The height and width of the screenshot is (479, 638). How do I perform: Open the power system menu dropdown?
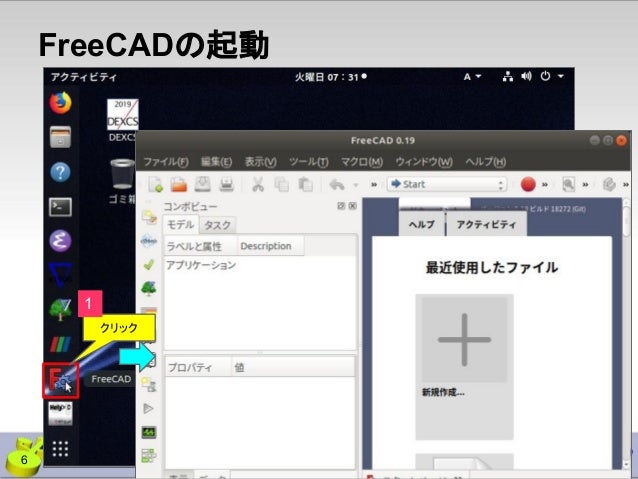click(560, 76)
